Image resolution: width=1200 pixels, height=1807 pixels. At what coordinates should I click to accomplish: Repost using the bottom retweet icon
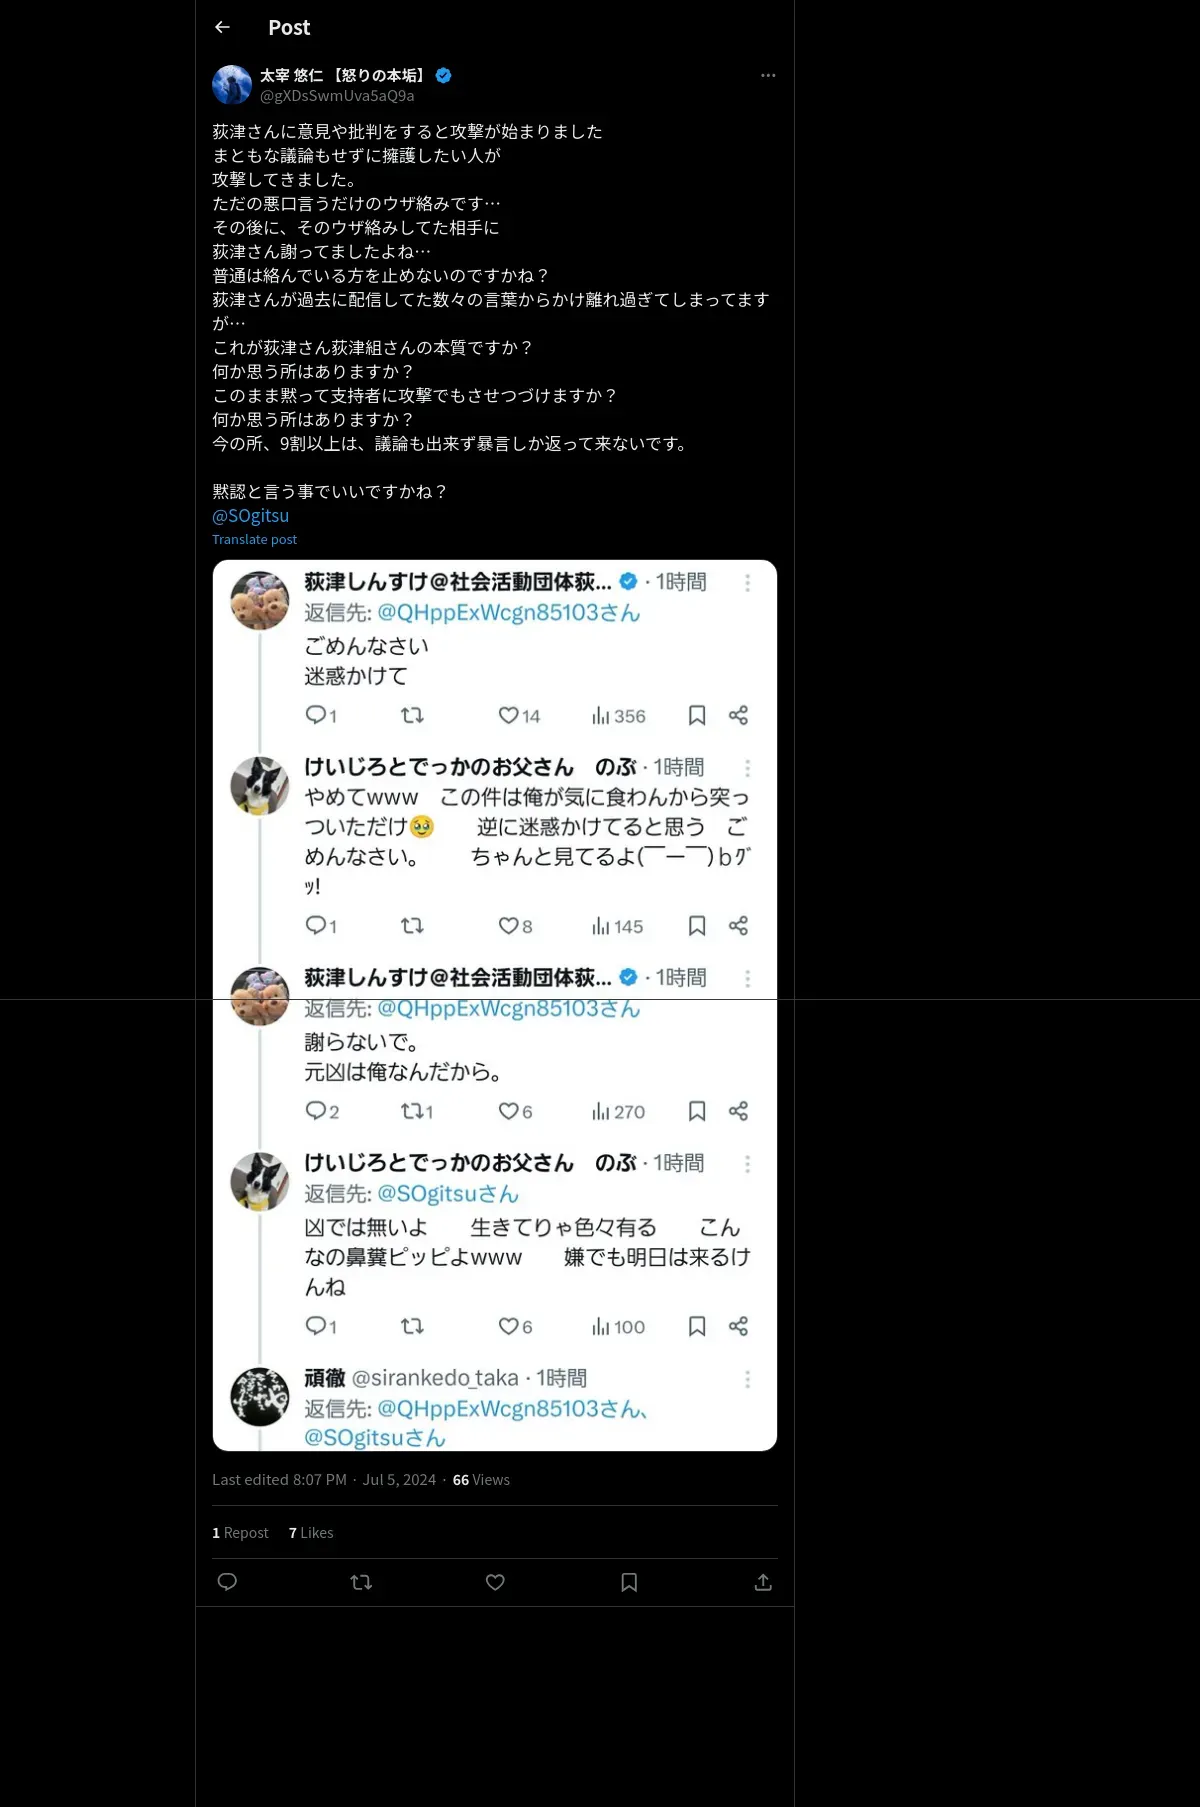tap(361, 1582)
